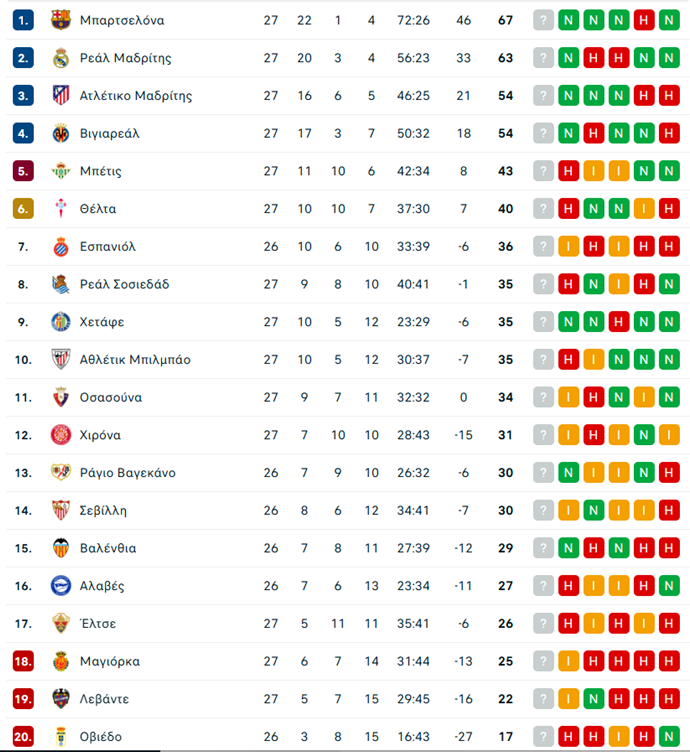The height and width of the screenshot is (752, 690).
Task: Select the Atlético Madrid crest
Action: point(61,96)
